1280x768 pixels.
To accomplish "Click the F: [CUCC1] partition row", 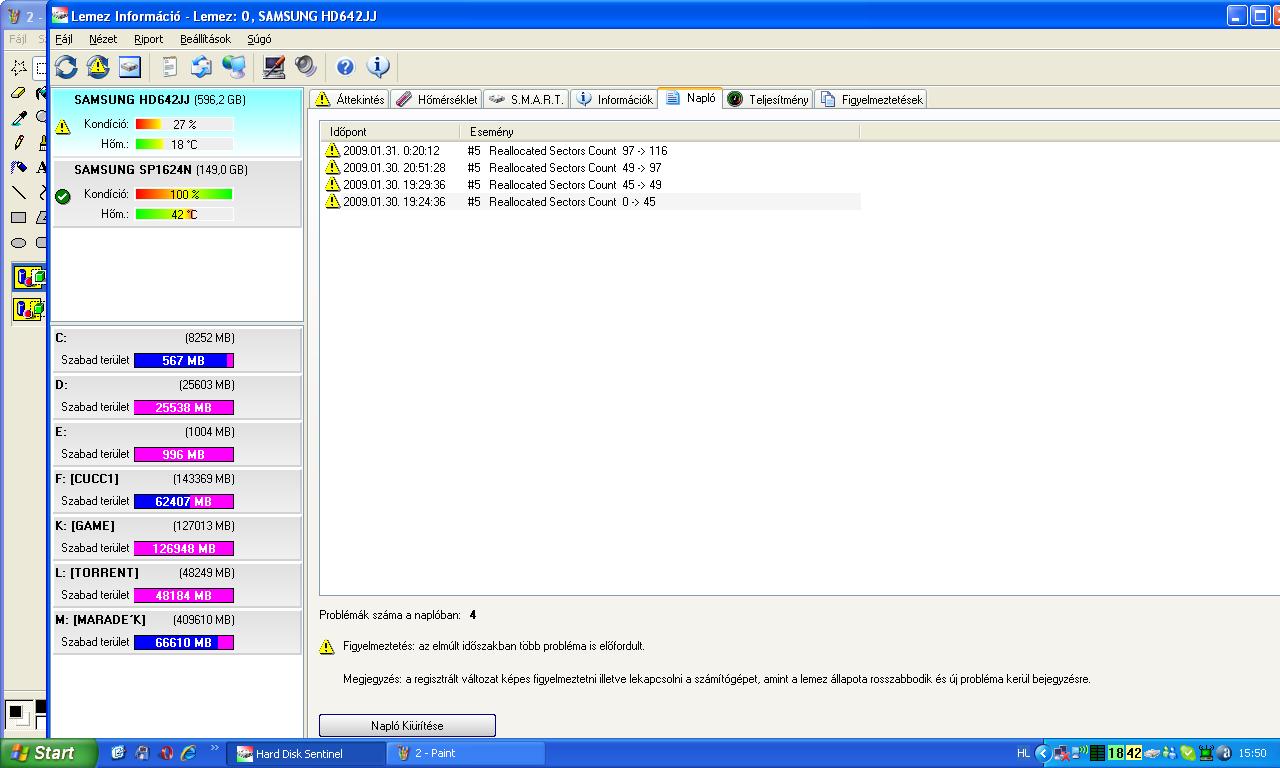I will tap(176, 491).
